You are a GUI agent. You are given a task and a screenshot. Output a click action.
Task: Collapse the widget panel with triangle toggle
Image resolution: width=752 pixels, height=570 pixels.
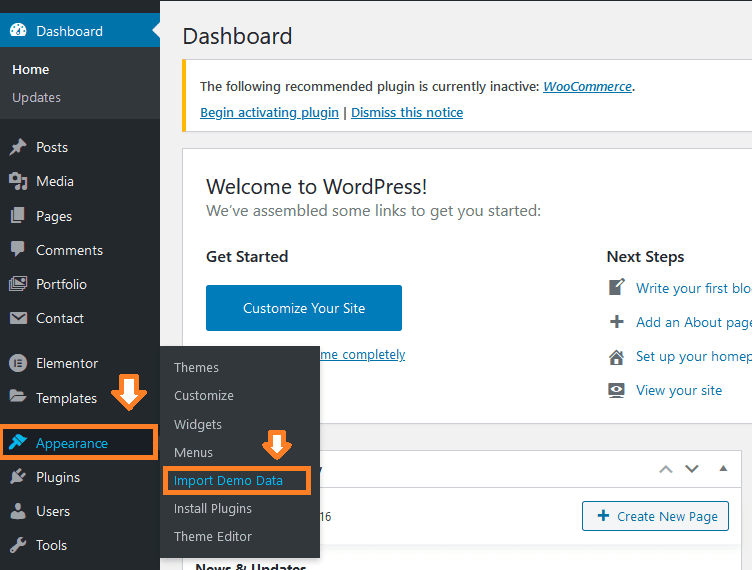[723, 468]
